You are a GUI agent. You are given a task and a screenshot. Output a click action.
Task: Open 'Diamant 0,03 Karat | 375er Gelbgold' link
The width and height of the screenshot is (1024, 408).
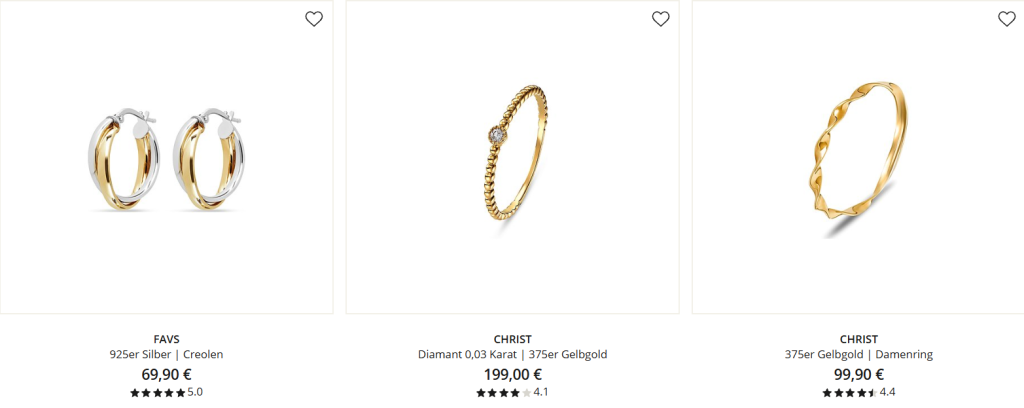click(513, 354)
